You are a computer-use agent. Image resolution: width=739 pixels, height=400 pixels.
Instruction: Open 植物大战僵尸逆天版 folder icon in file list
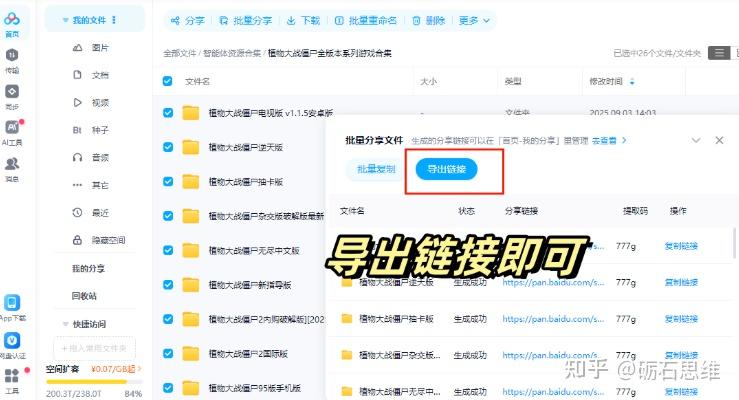190,147
